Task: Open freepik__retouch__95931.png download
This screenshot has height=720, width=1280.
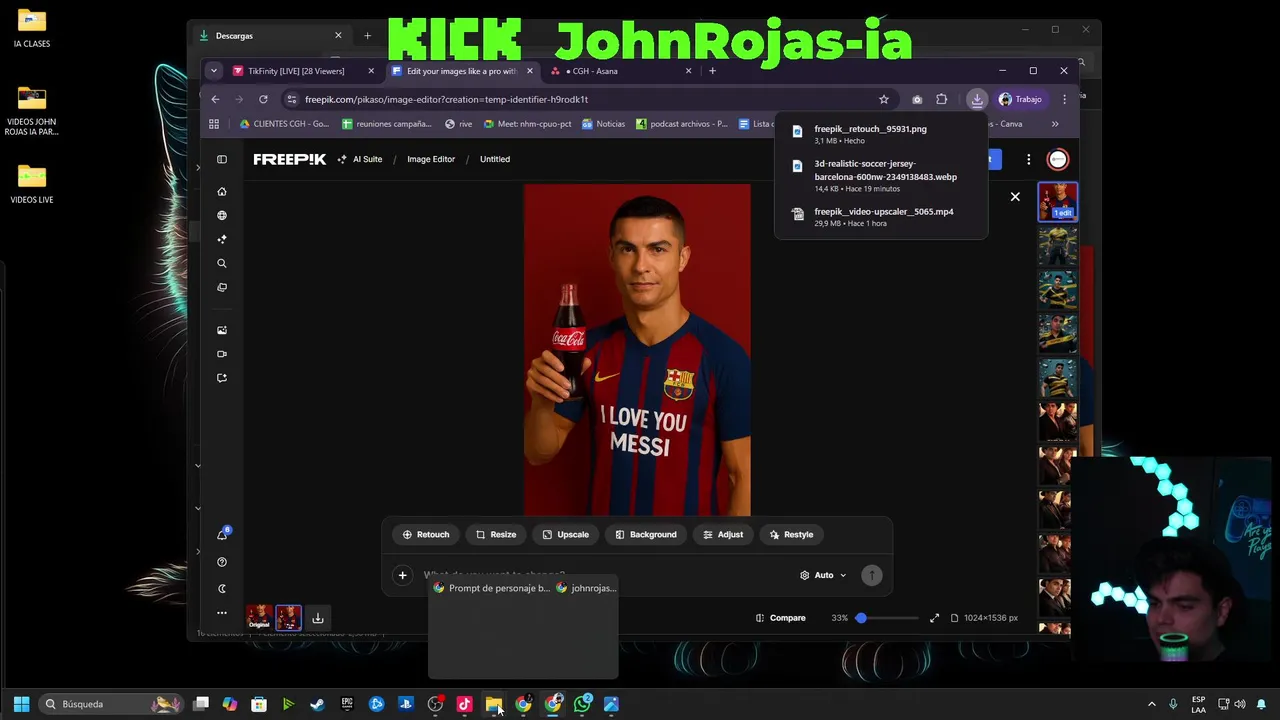Action: [880, 134]
